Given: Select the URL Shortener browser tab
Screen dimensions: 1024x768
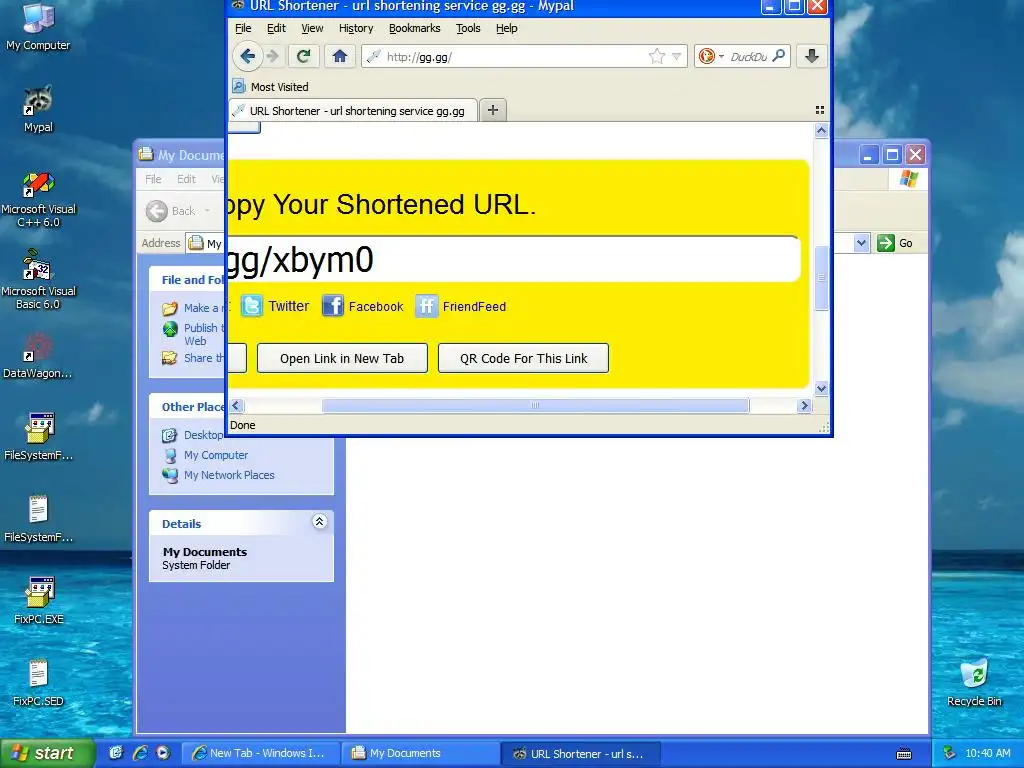Looking at the screenshot, I should coord(353,110).
